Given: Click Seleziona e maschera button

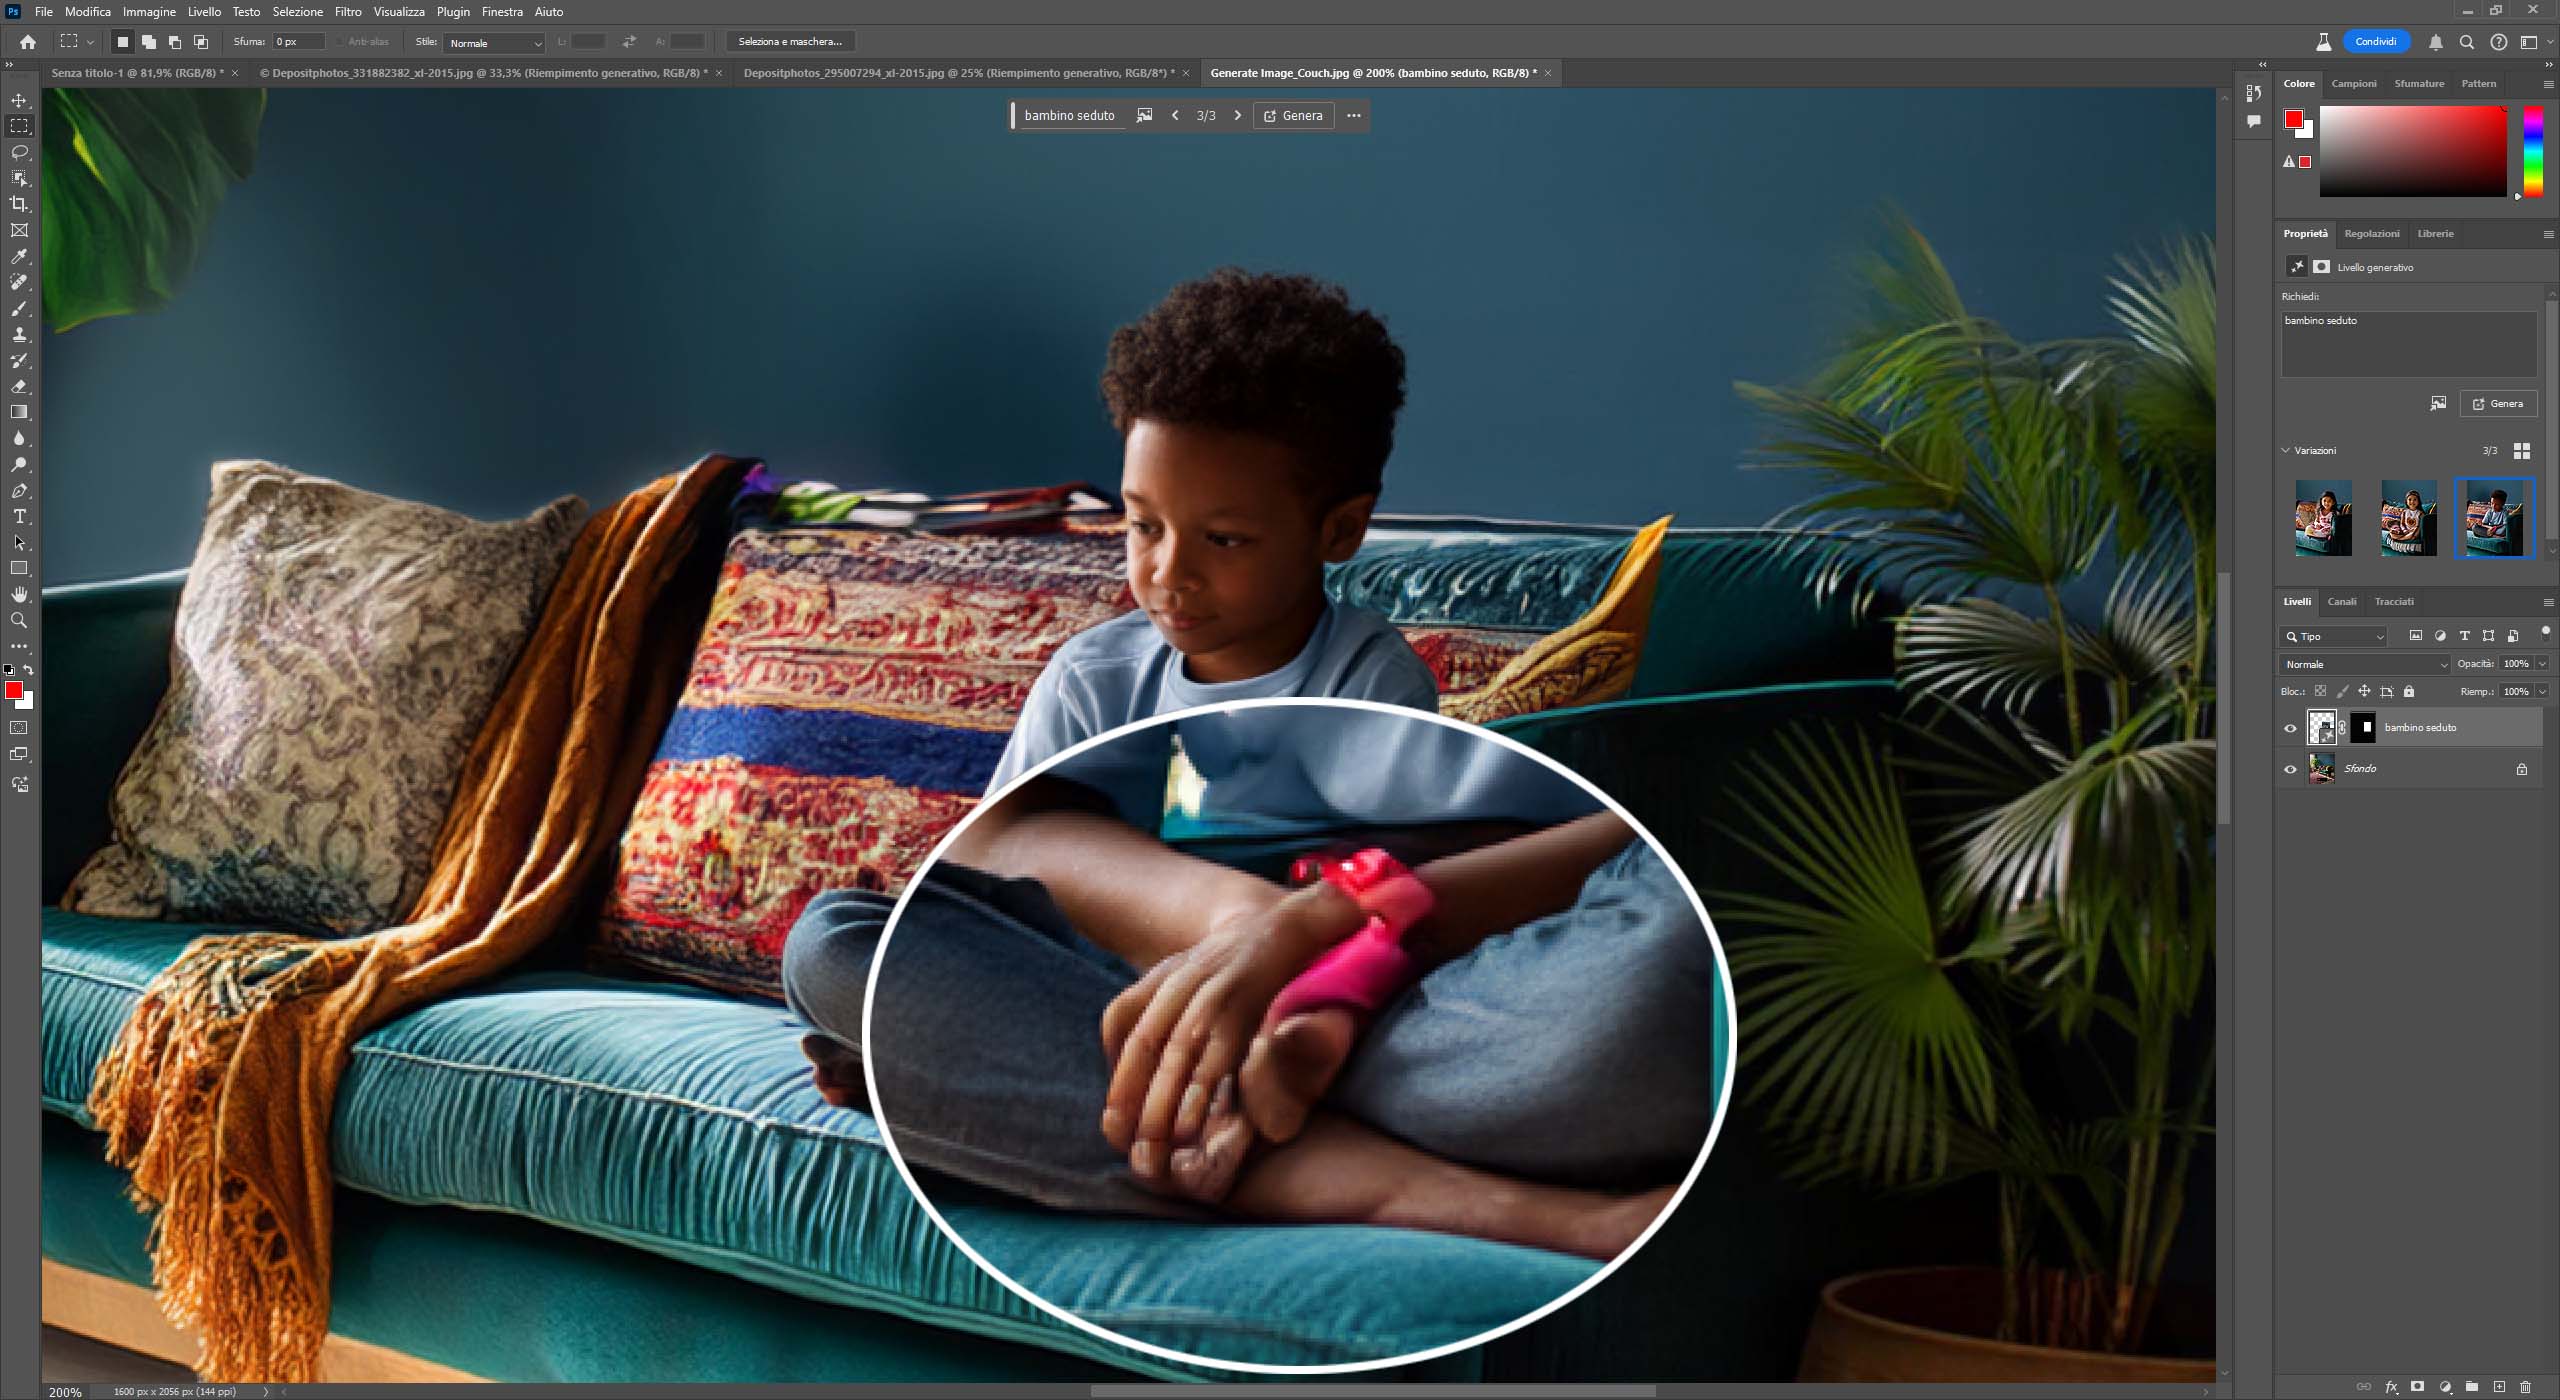Looking at the screenshot, I should point(789,42).
